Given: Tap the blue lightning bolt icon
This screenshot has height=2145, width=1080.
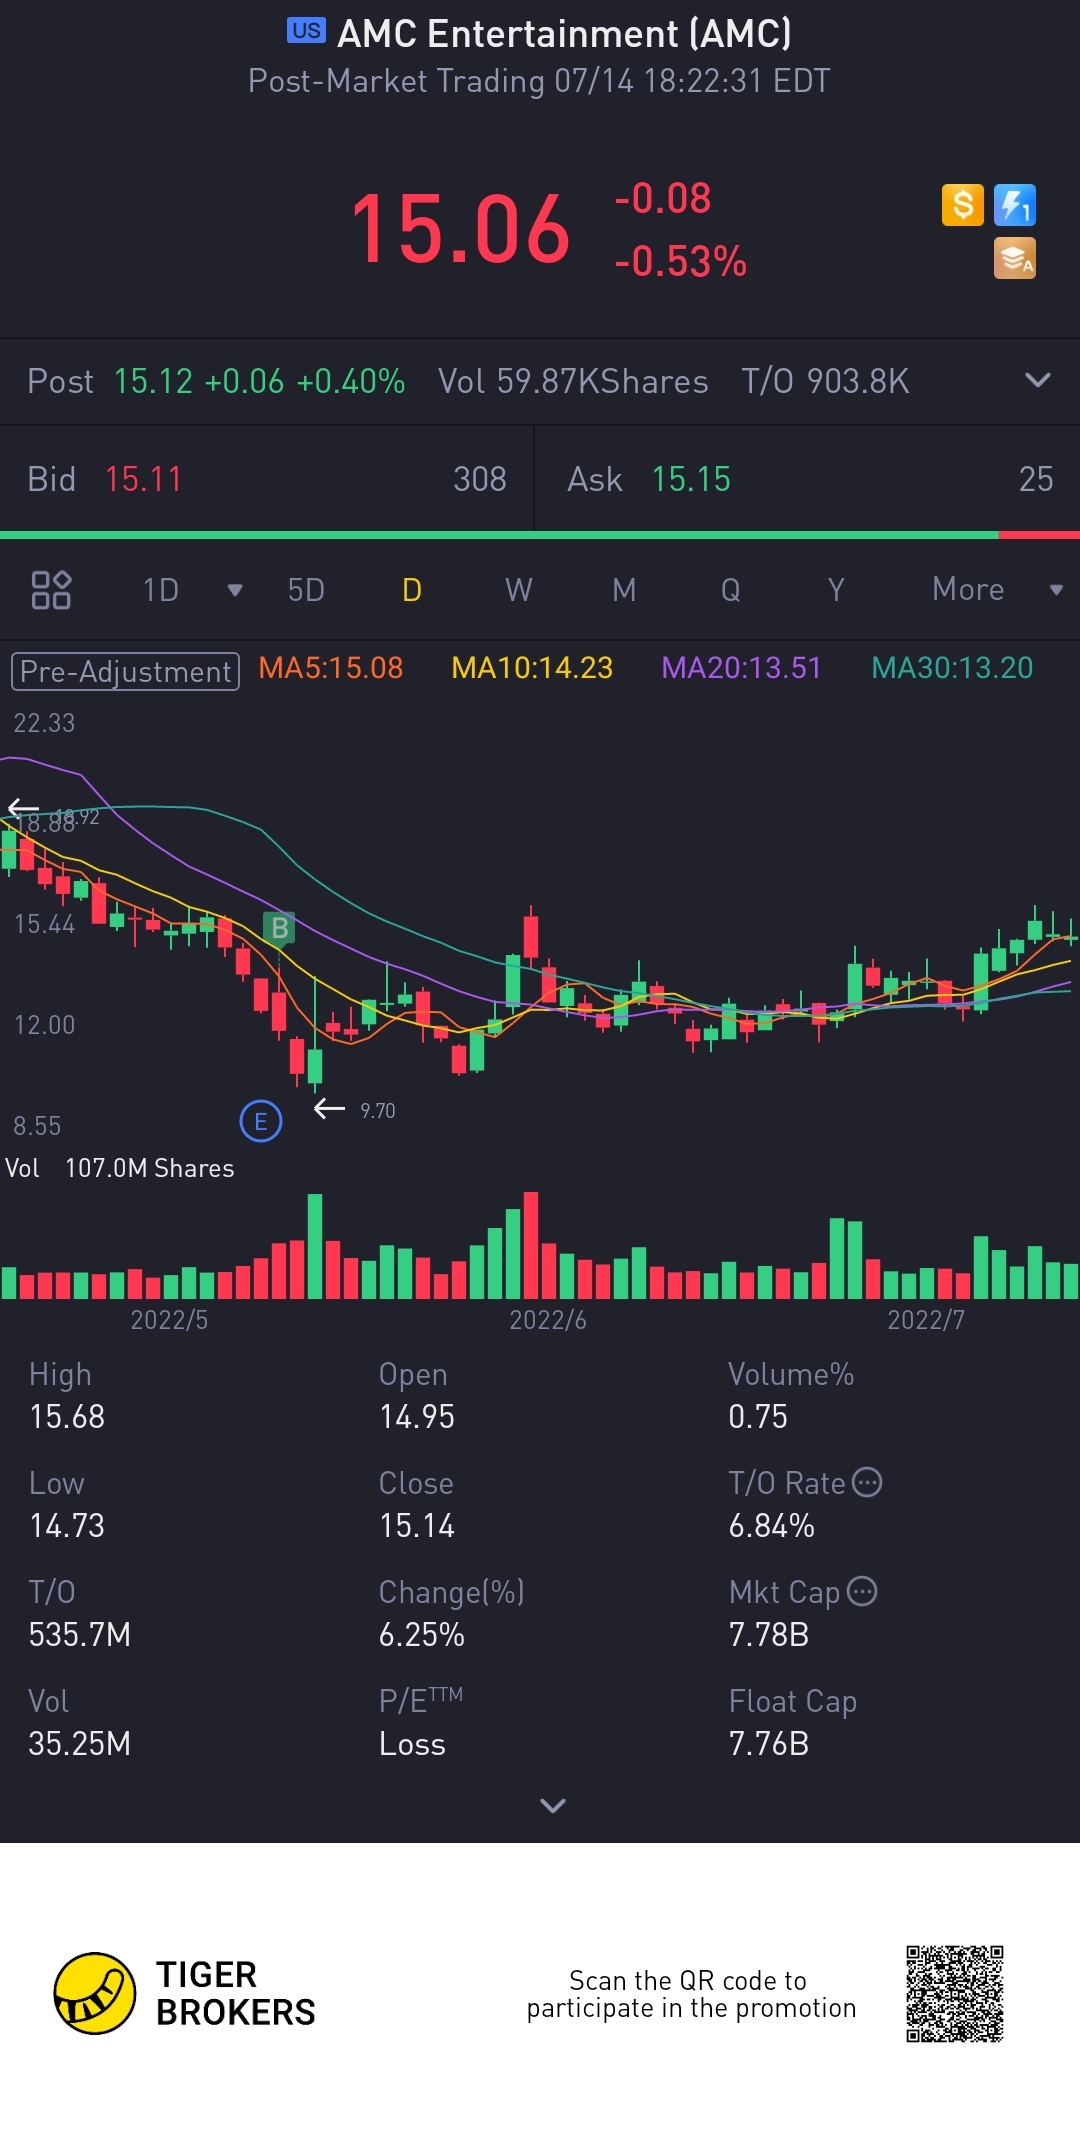Looking at the screenshot, I should click(1014, 205).
